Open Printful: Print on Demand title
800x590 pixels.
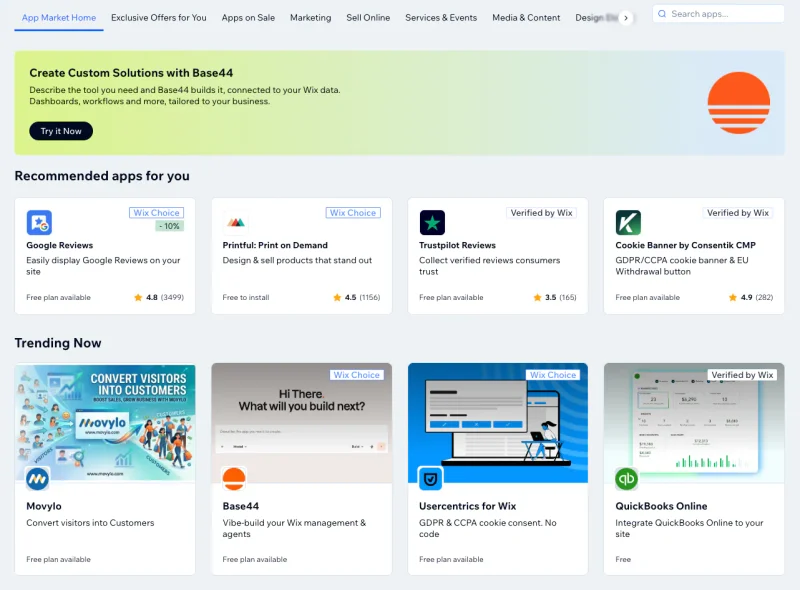tap(275, 245)
